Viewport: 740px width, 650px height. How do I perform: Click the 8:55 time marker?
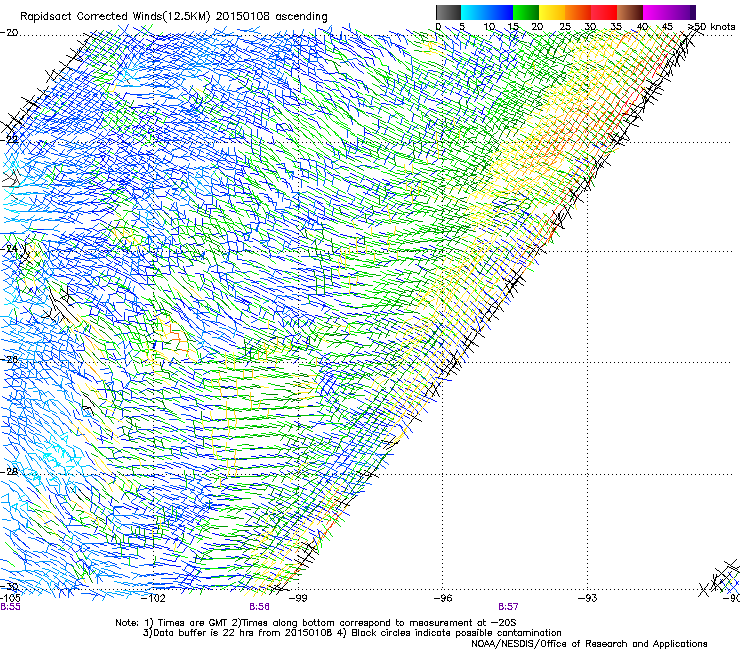coord(10,607)
